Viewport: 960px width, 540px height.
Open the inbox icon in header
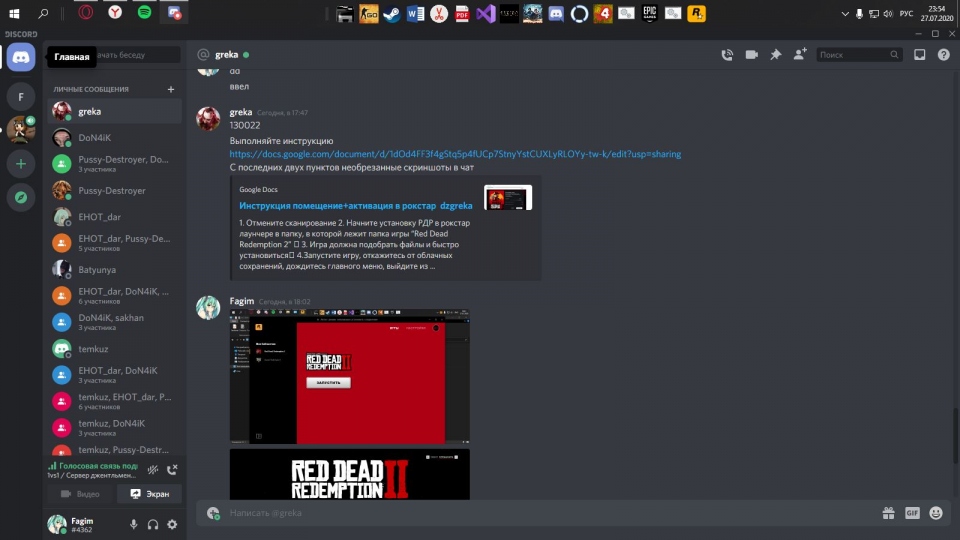[x=920, y=54]
